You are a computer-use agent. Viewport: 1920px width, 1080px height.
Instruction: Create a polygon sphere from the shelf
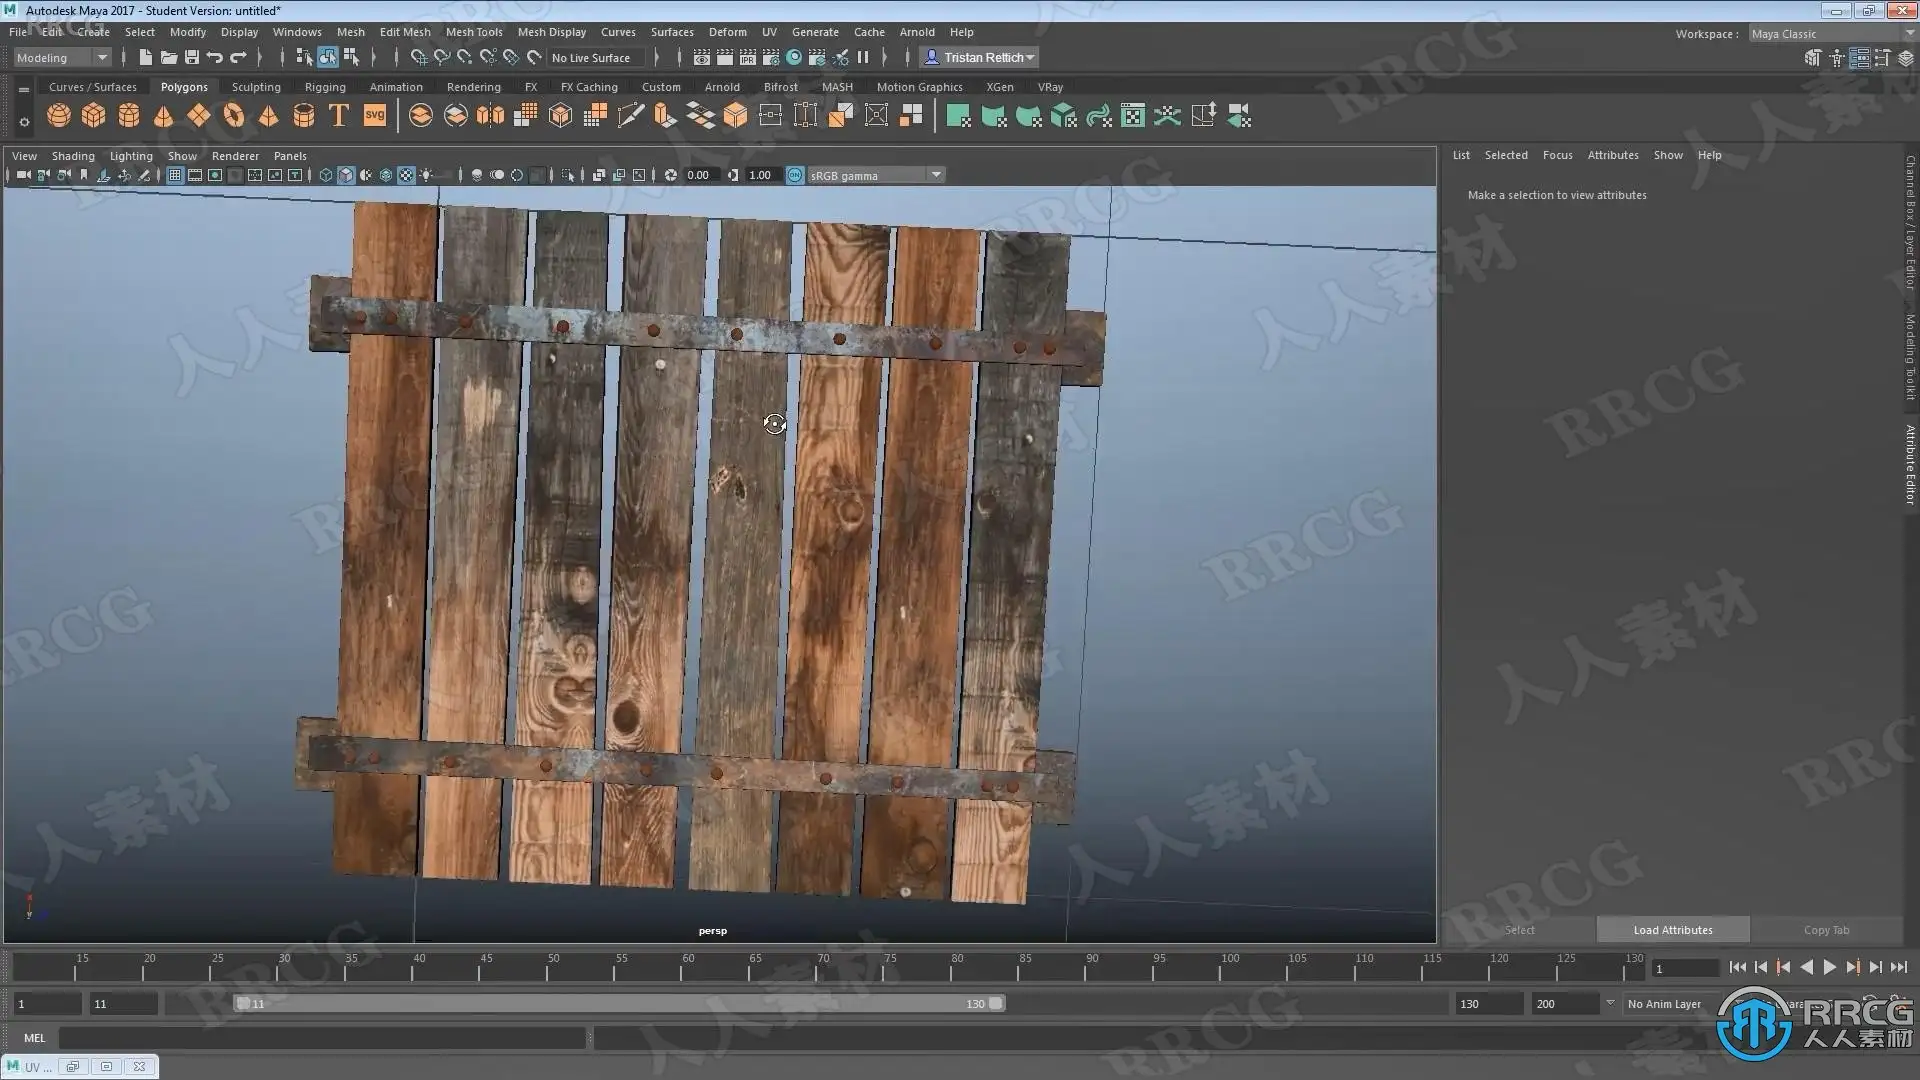click(59, 116)
